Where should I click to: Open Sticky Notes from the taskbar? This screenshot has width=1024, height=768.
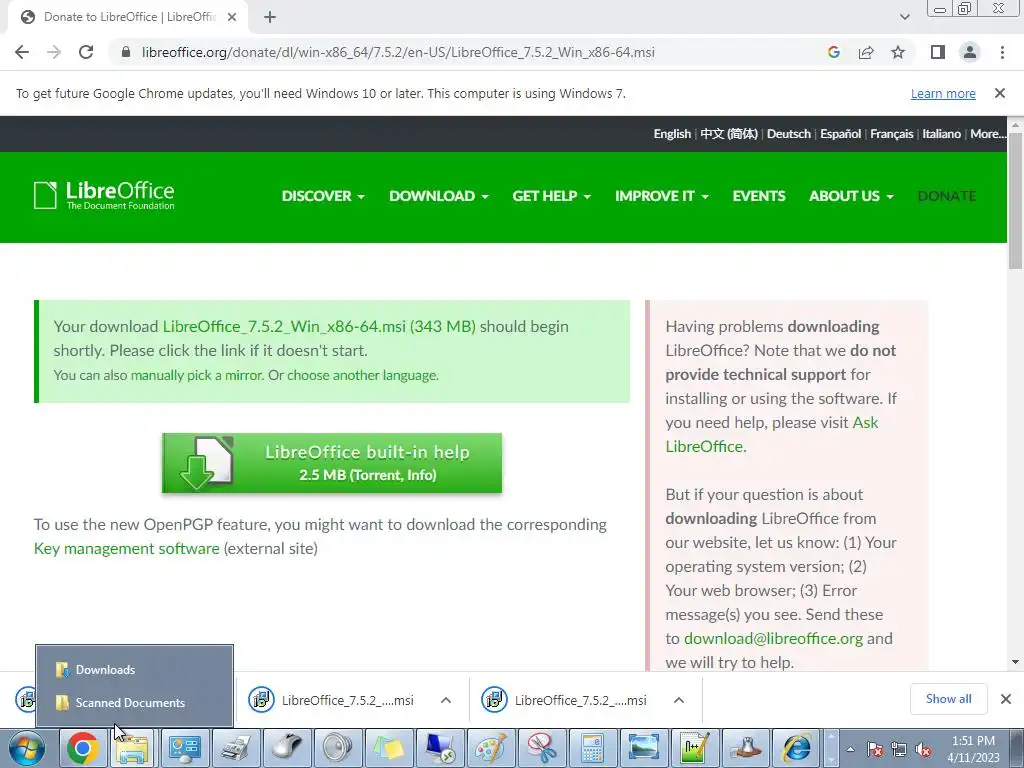[389, 748]
